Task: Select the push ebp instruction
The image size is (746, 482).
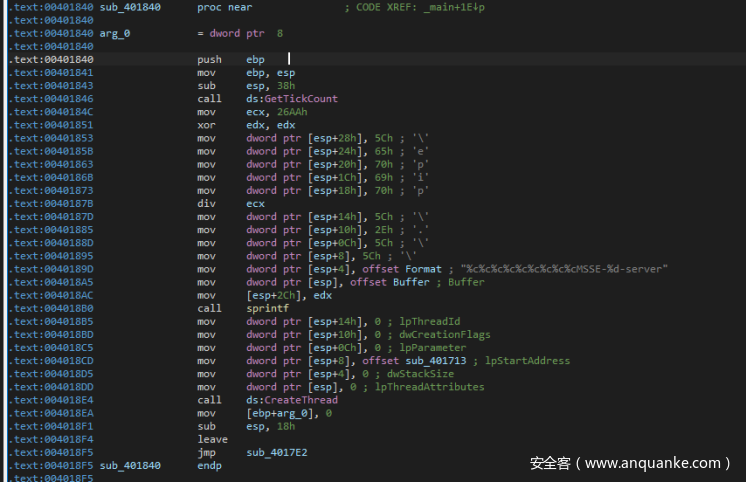Action: click(x=230, y=60)
